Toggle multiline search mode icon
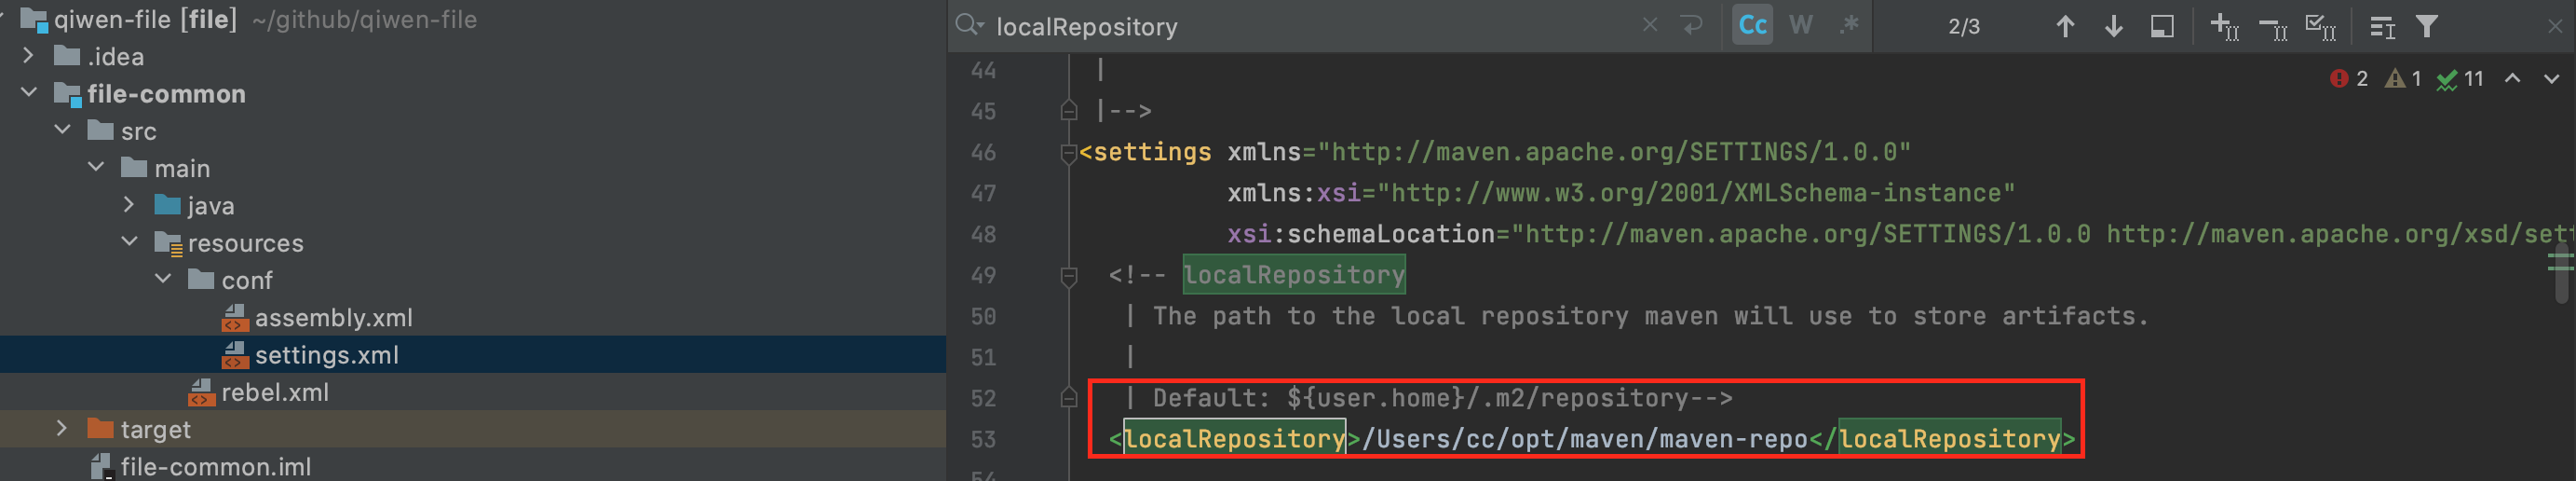2576x481 pixels. [x=1692, y=26]
